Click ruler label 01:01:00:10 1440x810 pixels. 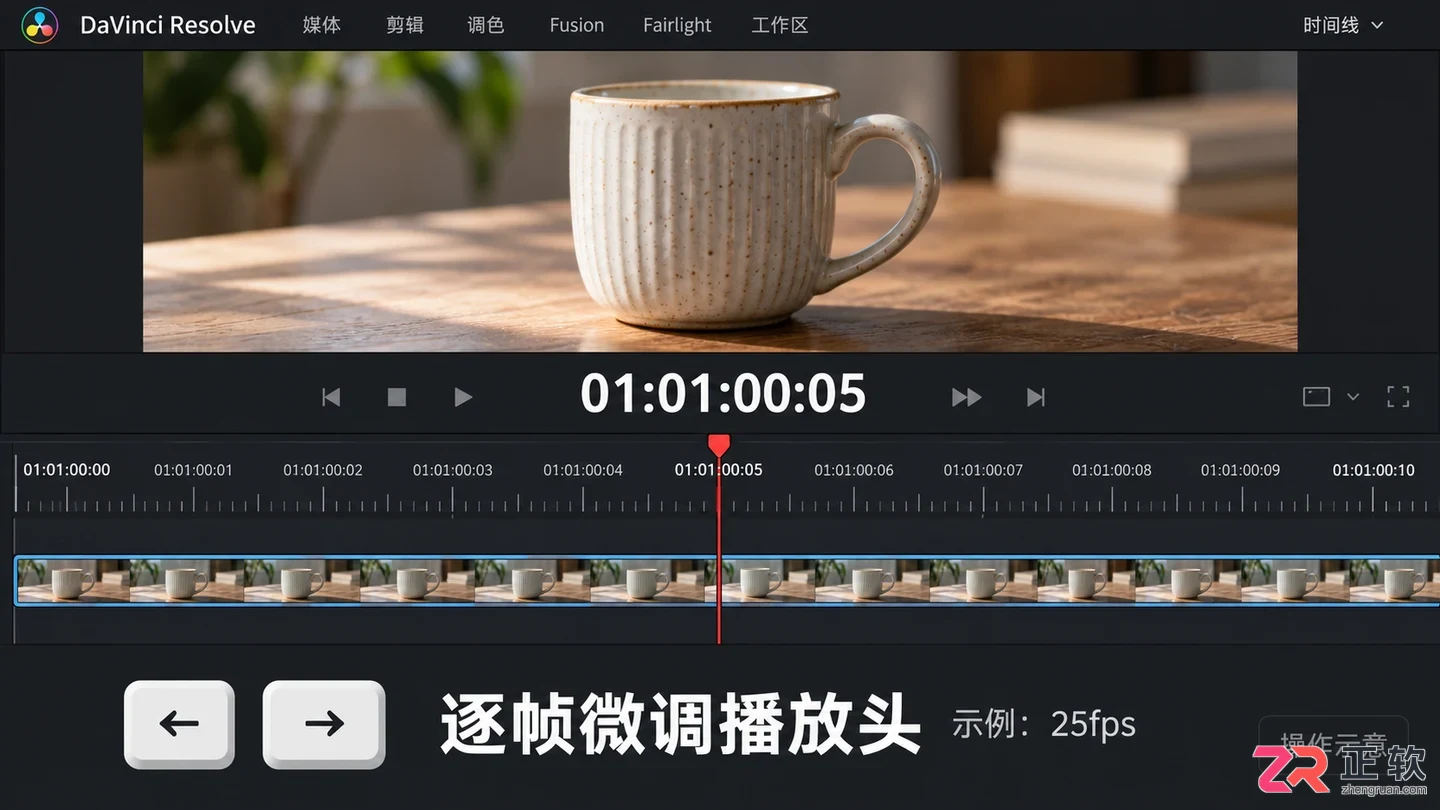pos(1374,470)
